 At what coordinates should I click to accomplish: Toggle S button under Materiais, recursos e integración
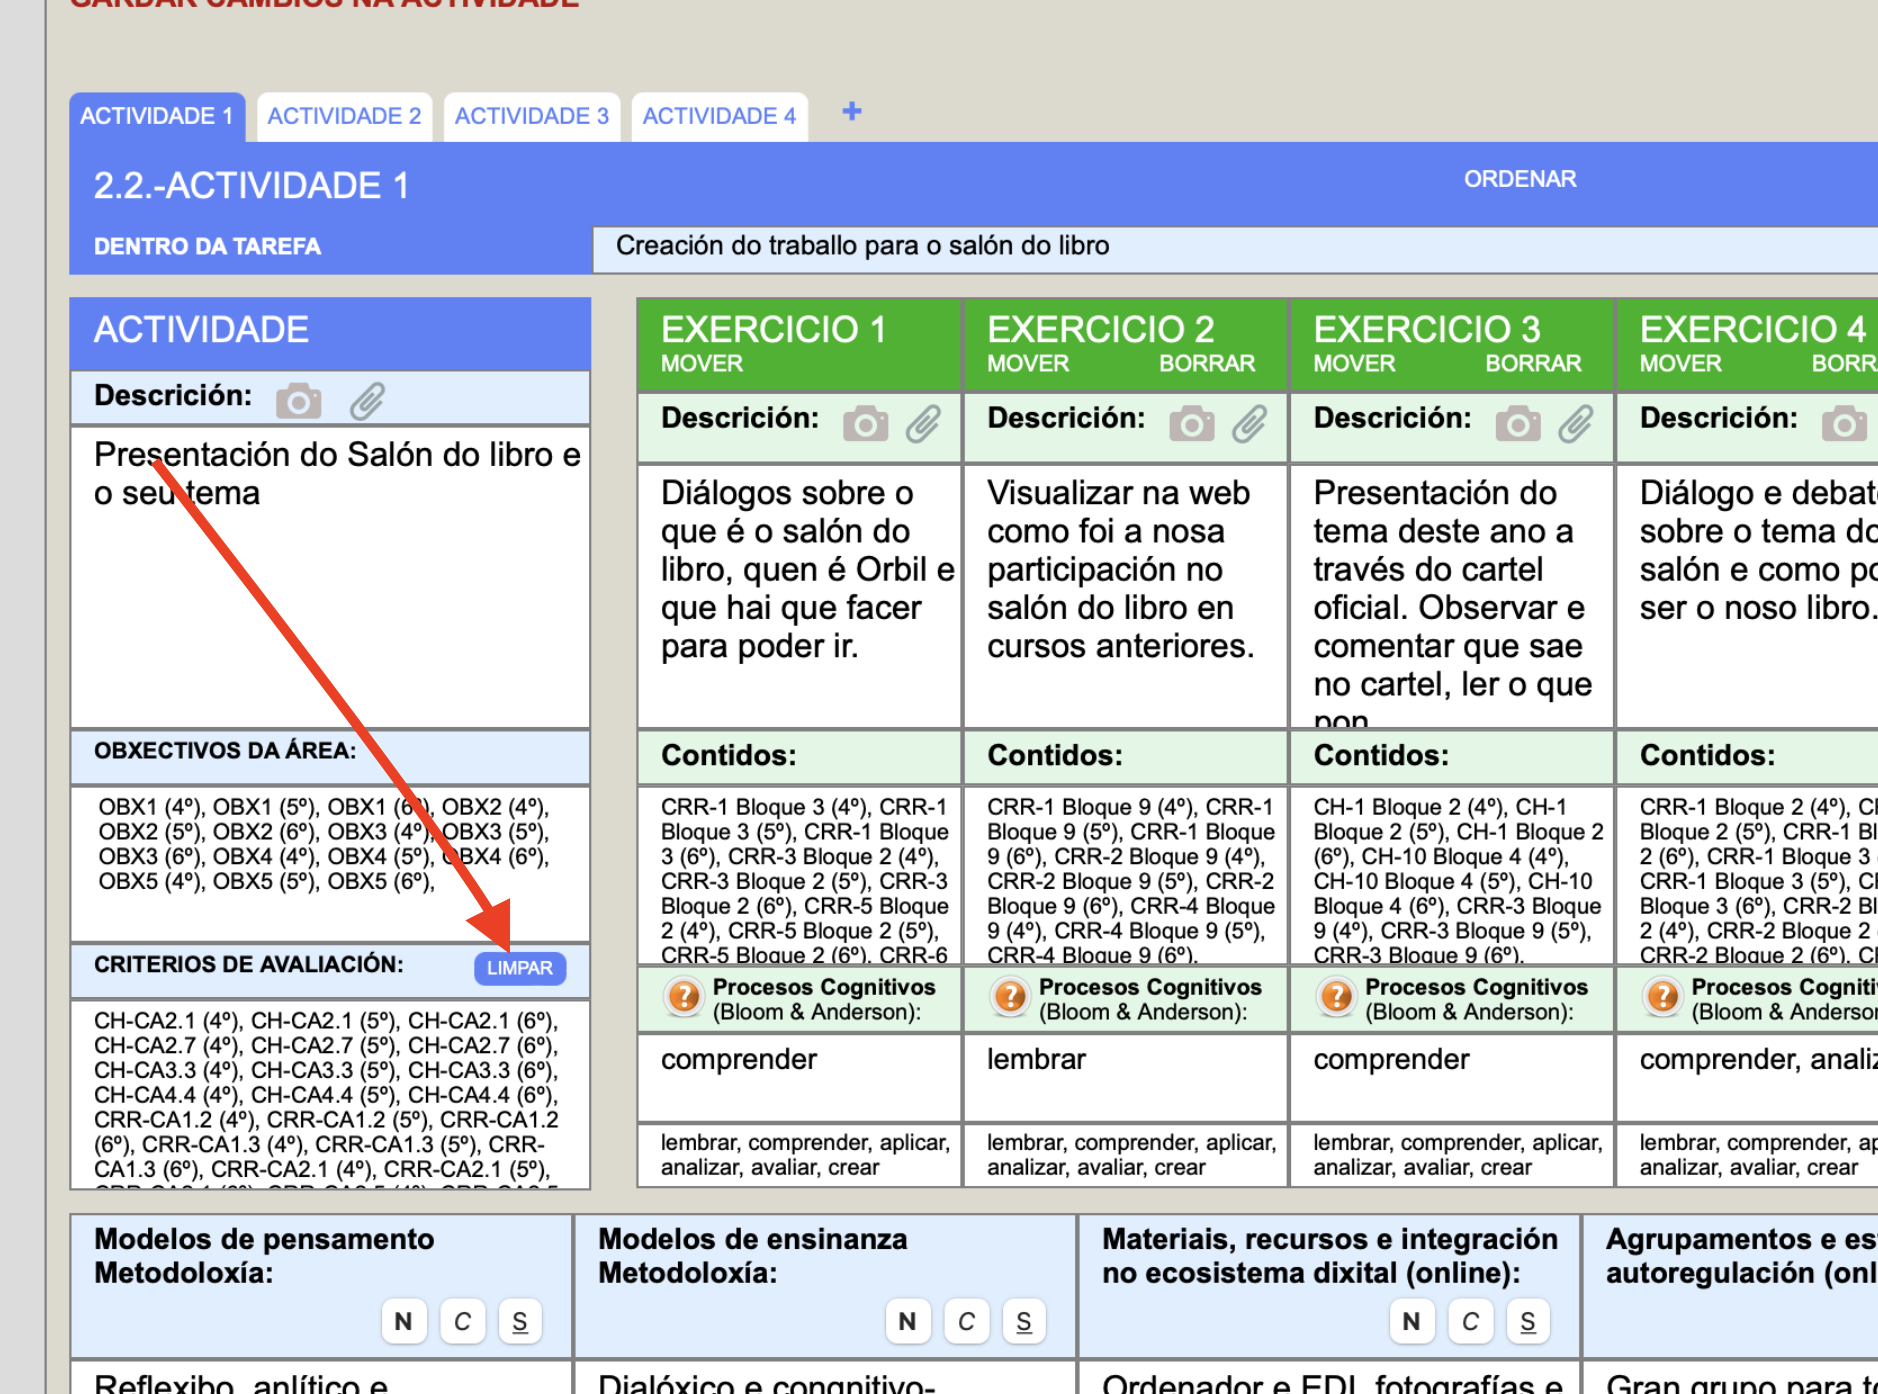coord(1528,1322)
